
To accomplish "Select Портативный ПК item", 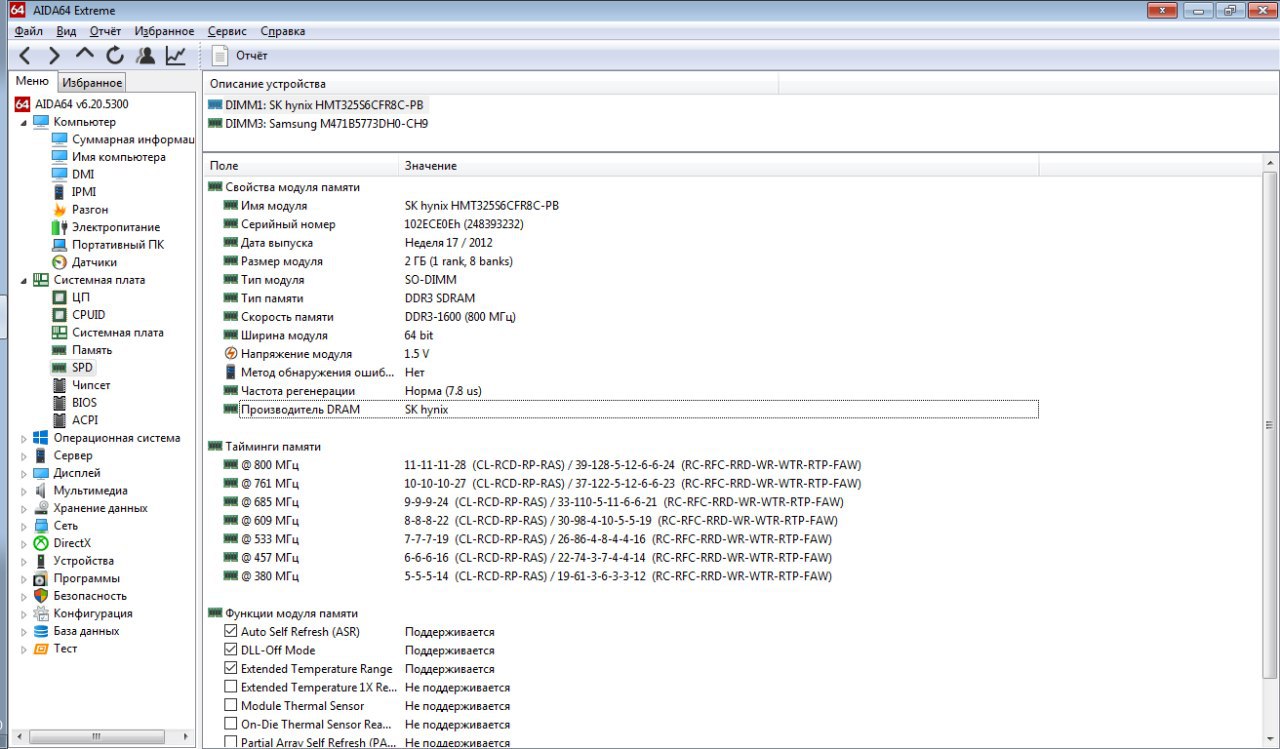I will tap(108, 244).
